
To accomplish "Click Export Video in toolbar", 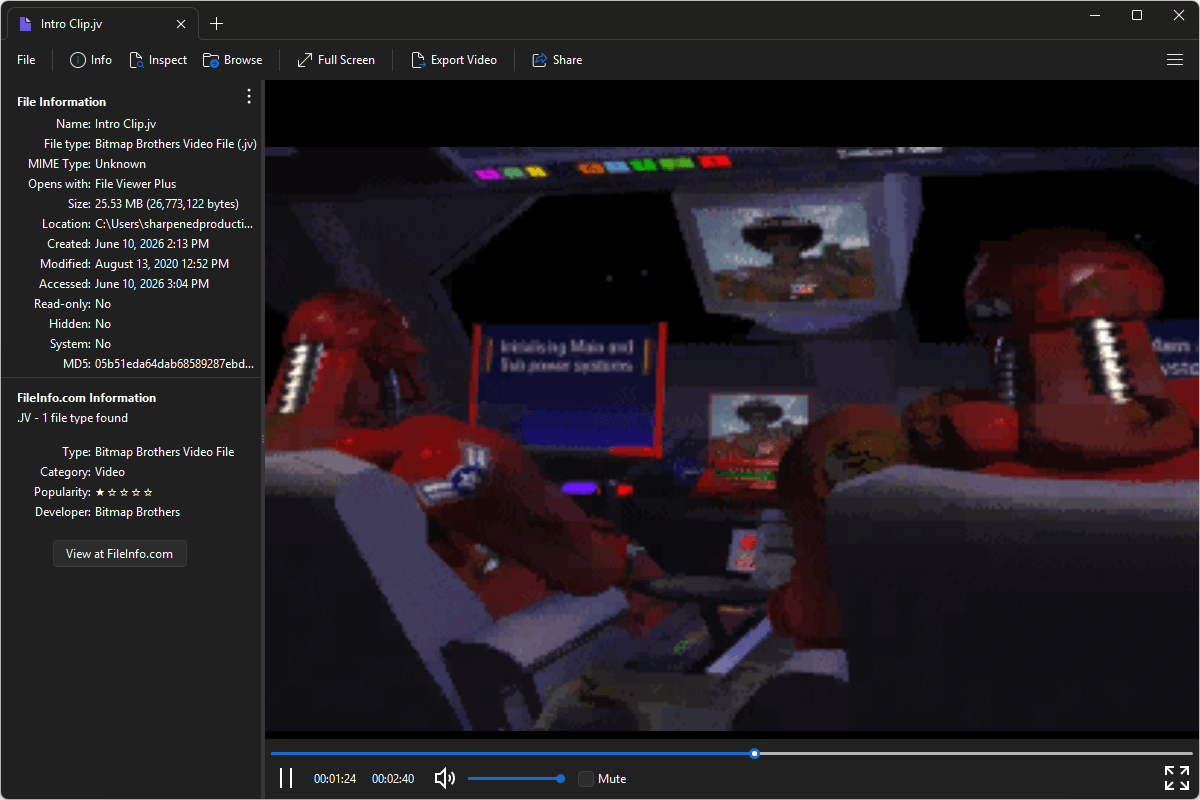I will coord(454,60).
